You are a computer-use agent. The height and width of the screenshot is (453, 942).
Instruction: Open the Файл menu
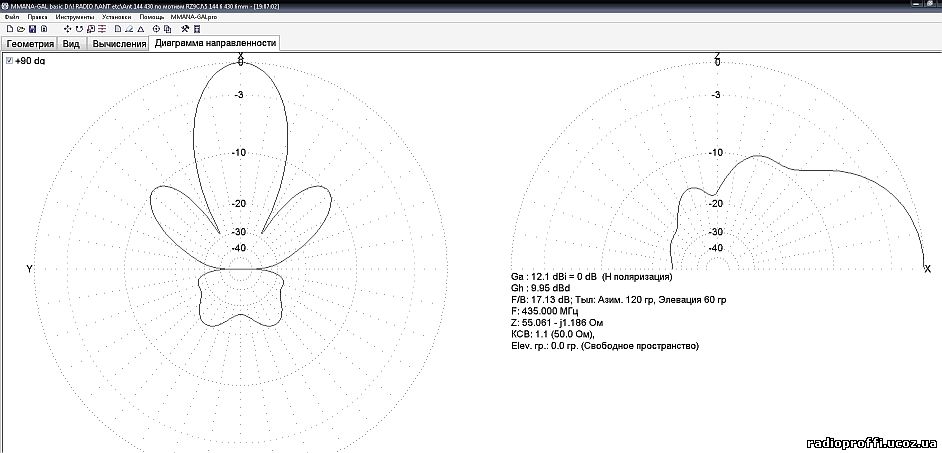12,17
